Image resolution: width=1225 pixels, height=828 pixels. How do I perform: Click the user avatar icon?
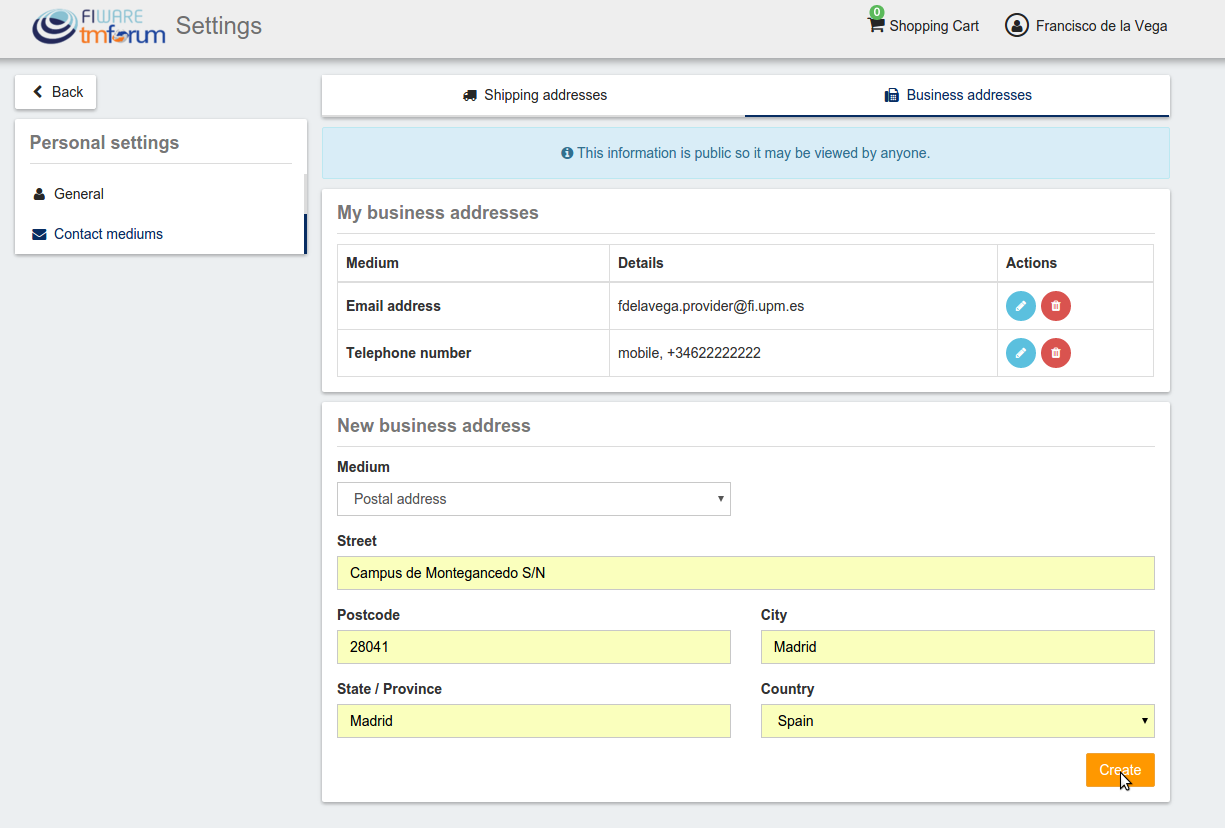point(1017,26)
